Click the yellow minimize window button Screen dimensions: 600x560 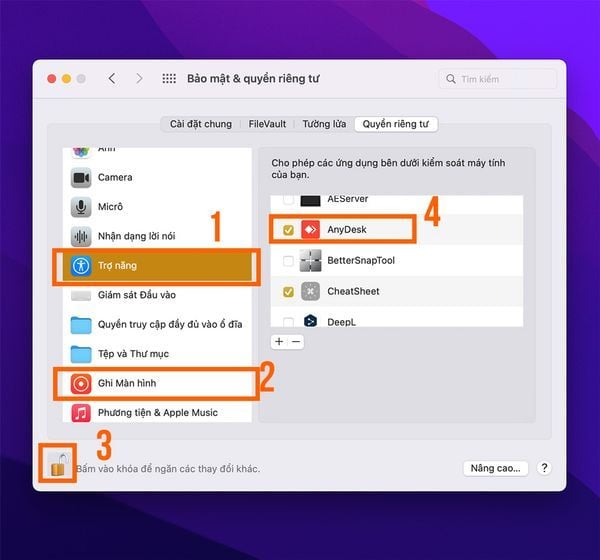coord(67,79)
